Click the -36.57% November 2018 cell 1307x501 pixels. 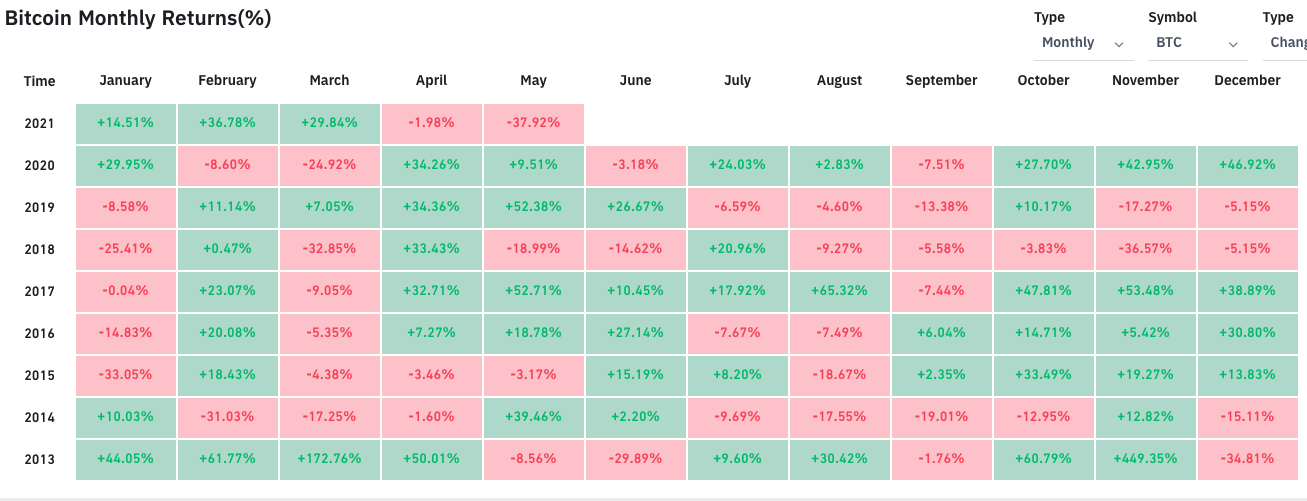[x=1145, y=249]
